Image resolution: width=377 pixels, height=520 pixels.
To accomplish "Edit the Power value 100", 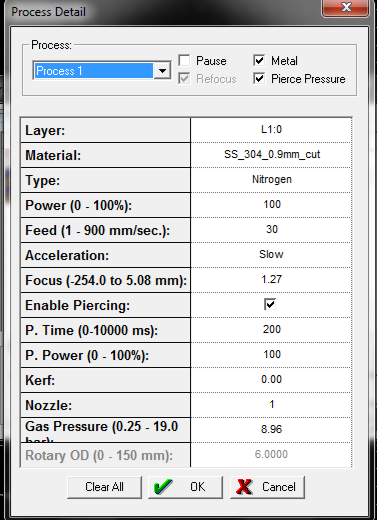I will tap(271, 205).
